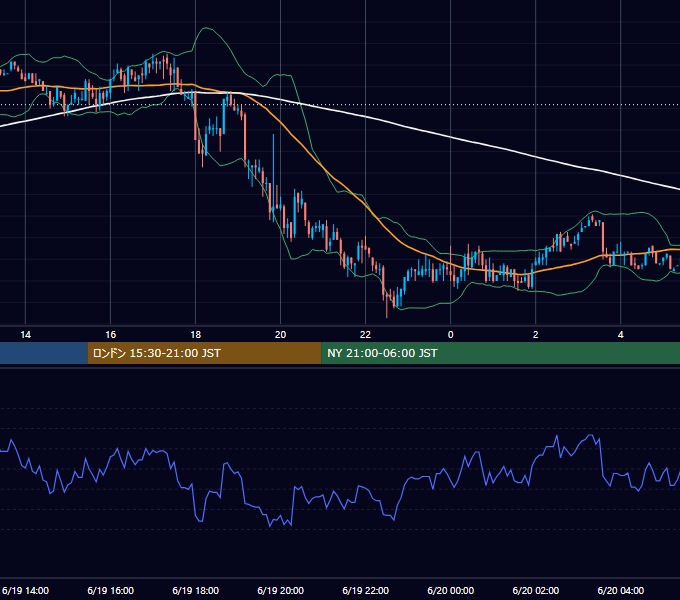This screenshot has height=600, width=680.
Task: Click the 6/19 20:00 date label
Action: coord(281,590)
